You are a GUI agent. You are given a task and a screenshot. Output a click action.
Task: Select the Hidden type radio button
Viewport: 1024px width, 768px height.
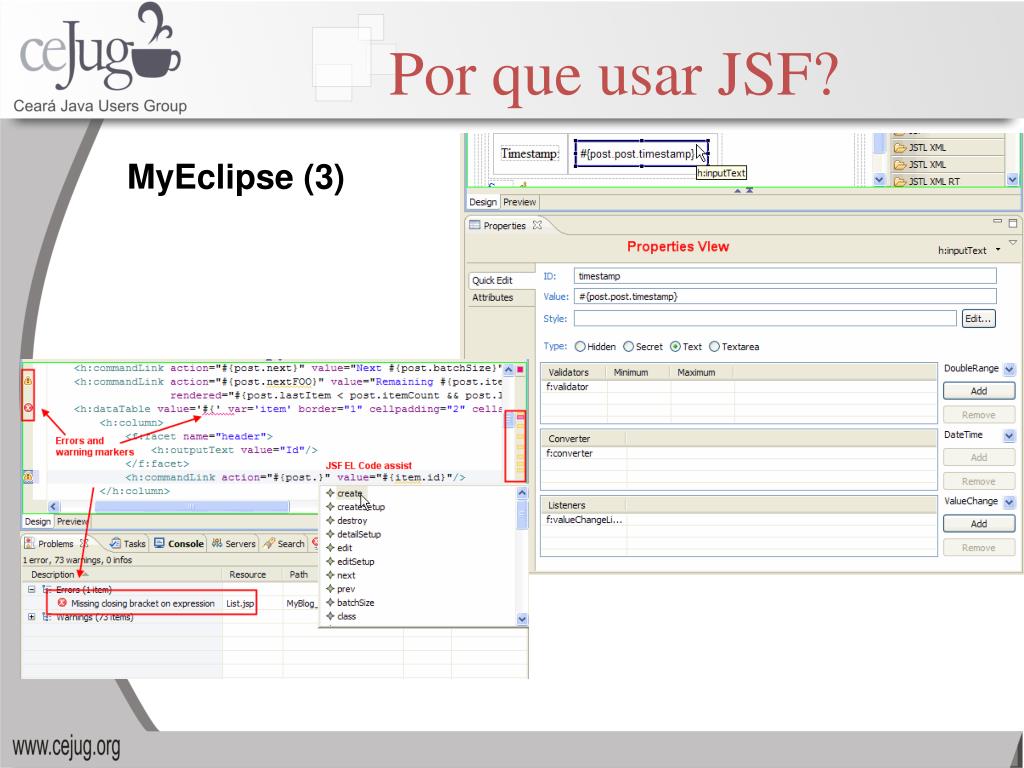(580, 347)
